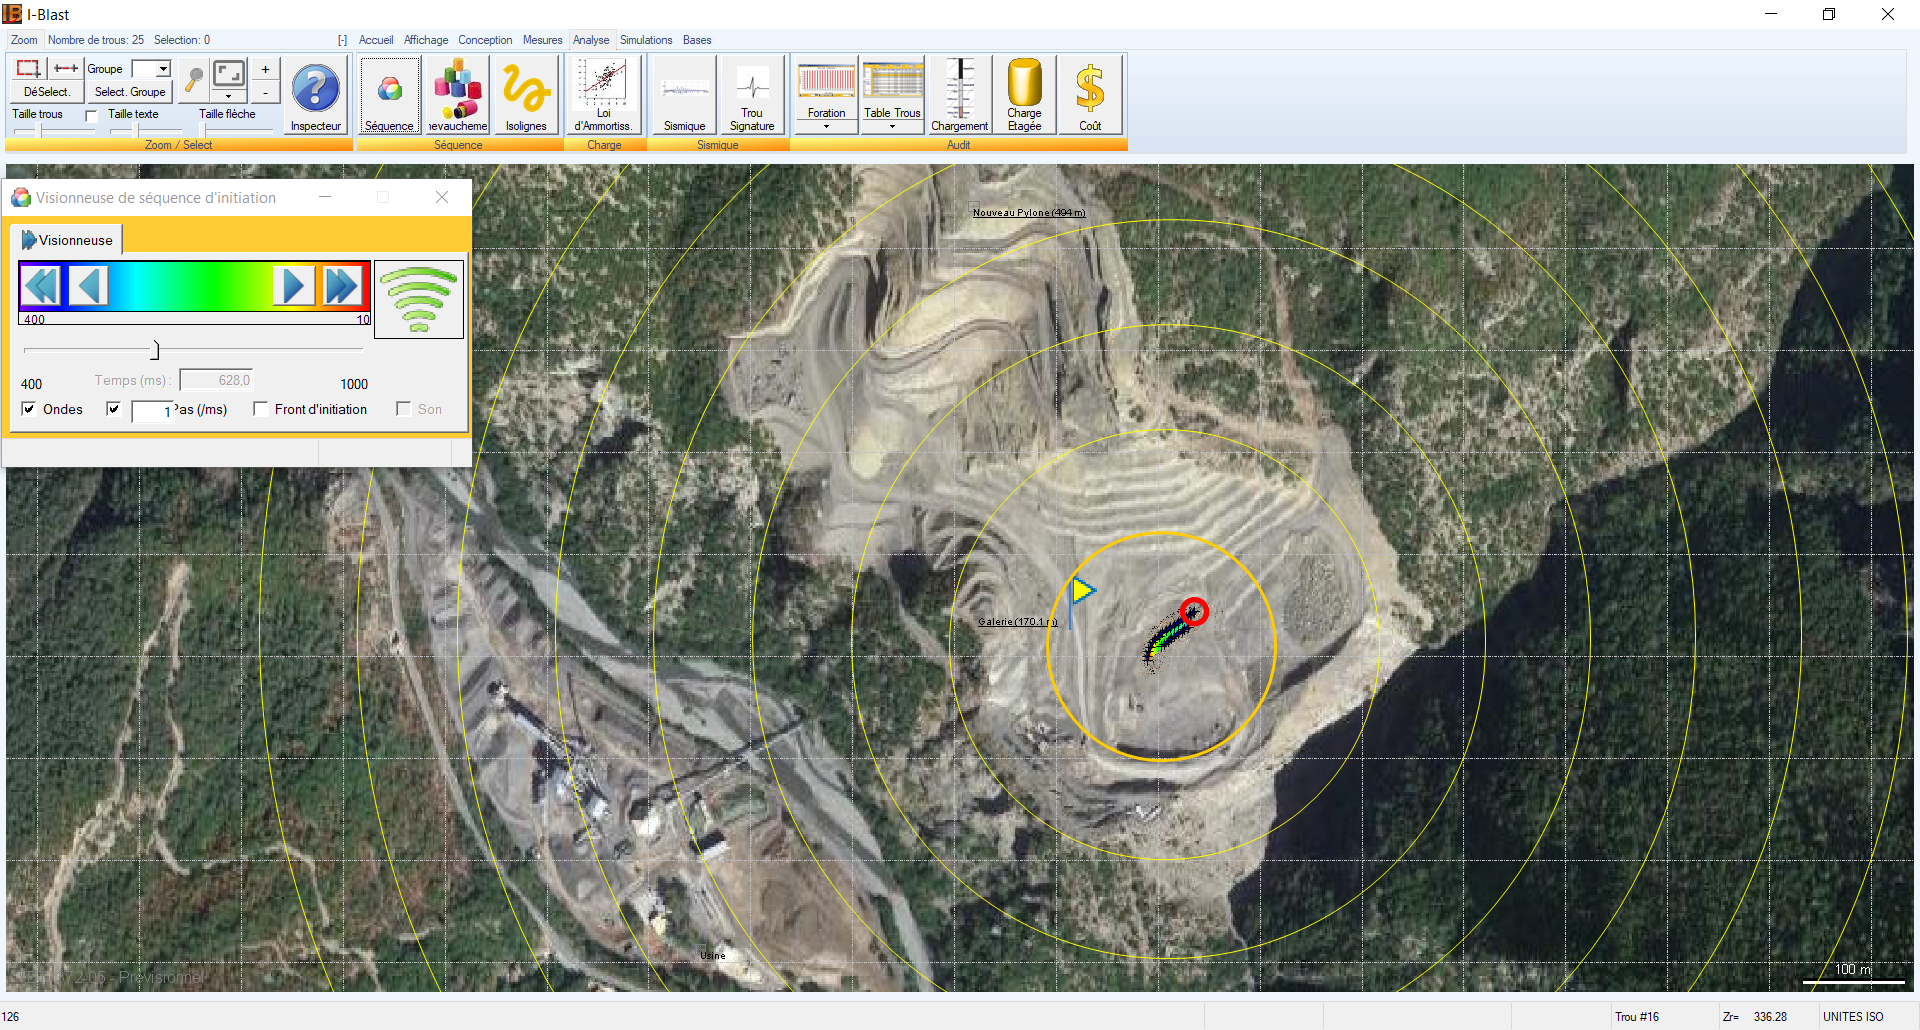This screenshot has width=1920, height=1030.
Task: Click the sequence time slider handle
Action: coord(155,350)
